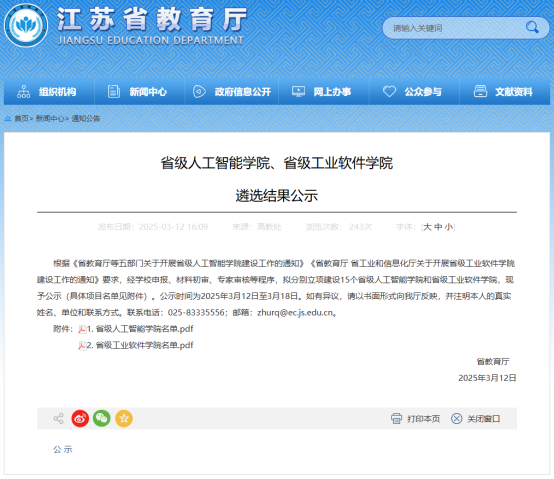Click the Jiangsu Education Department logo

point(26,25)
